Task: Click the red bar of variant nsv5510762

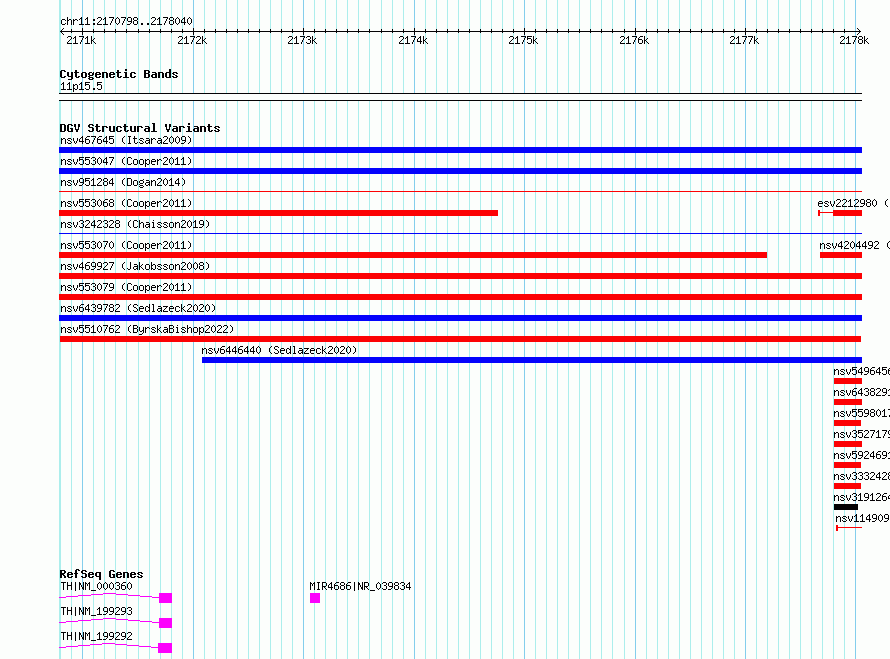Action: click(460, 339)
